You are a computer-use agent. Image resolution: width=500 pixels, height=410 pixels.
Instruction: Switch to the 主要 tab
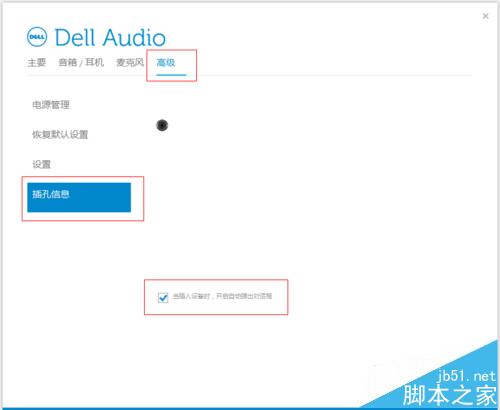point(37,62)
